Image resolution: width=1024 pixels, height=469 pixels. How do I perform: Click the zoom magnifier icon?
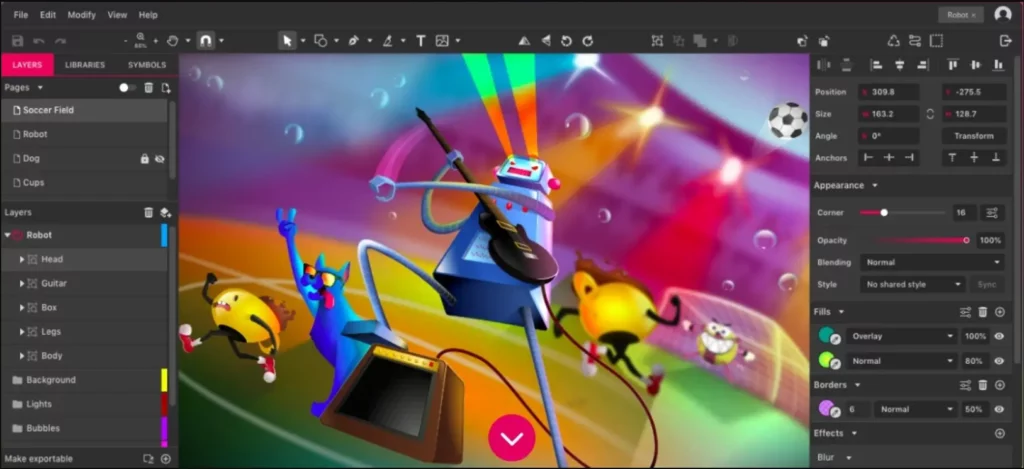point(140,37)
